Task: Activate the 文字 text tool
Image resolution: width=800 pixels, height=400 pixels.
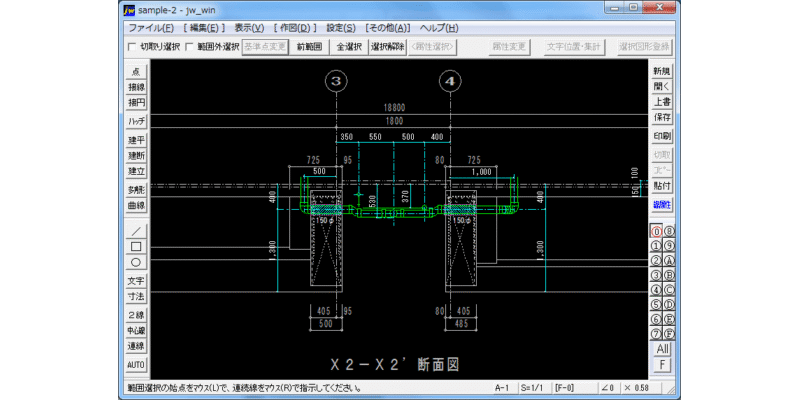Action: [136, 281]
